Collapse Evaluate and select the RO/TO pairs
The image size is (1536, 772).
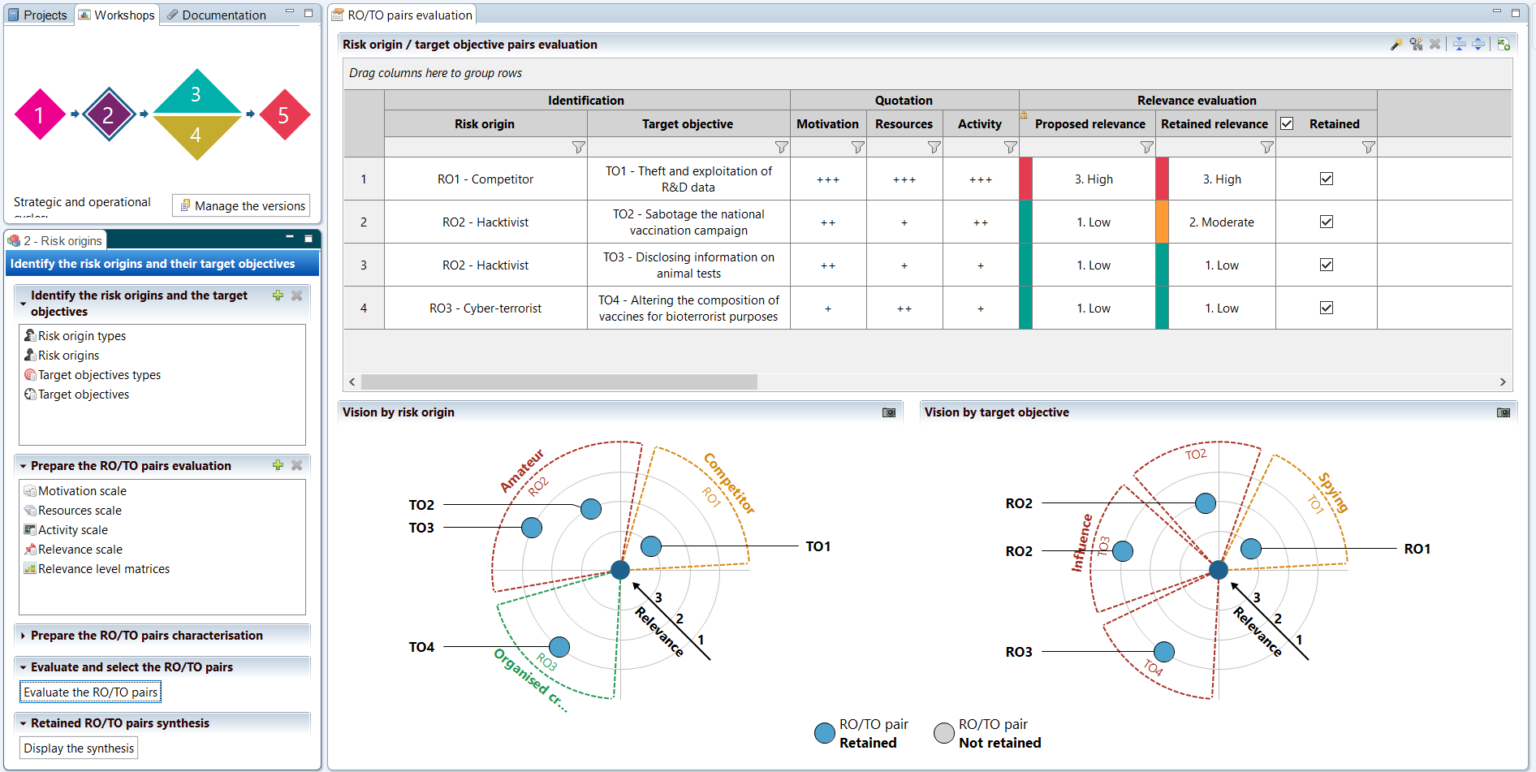point(23,668)
